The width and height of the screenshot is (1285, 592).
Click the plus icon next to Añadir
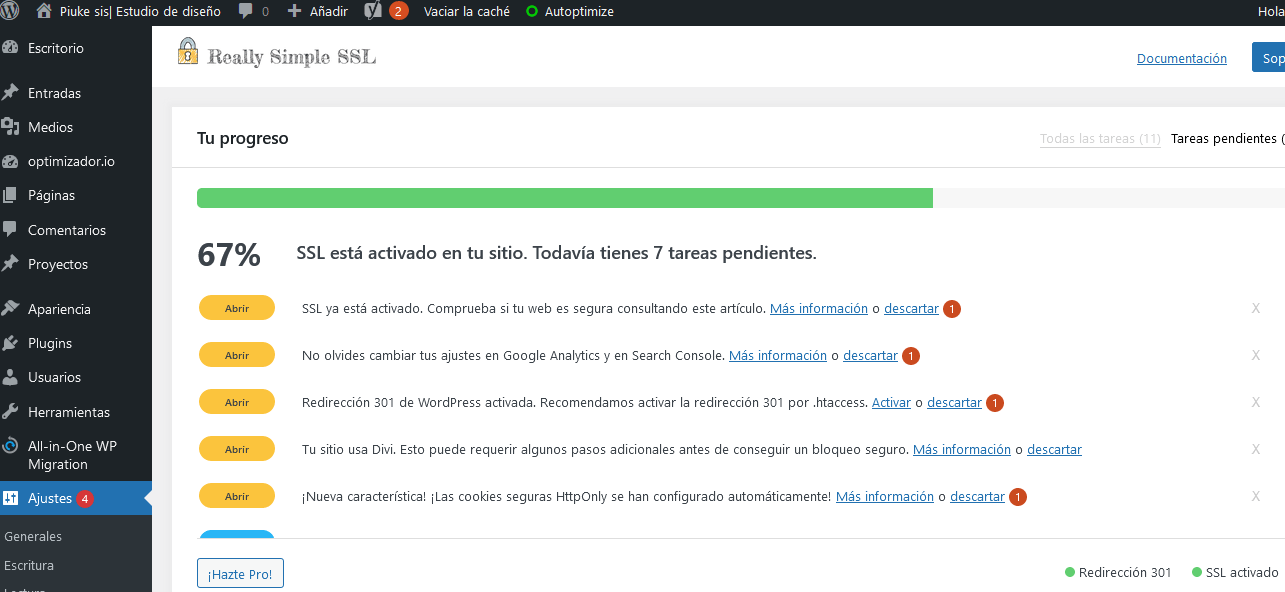coord(294,12)
